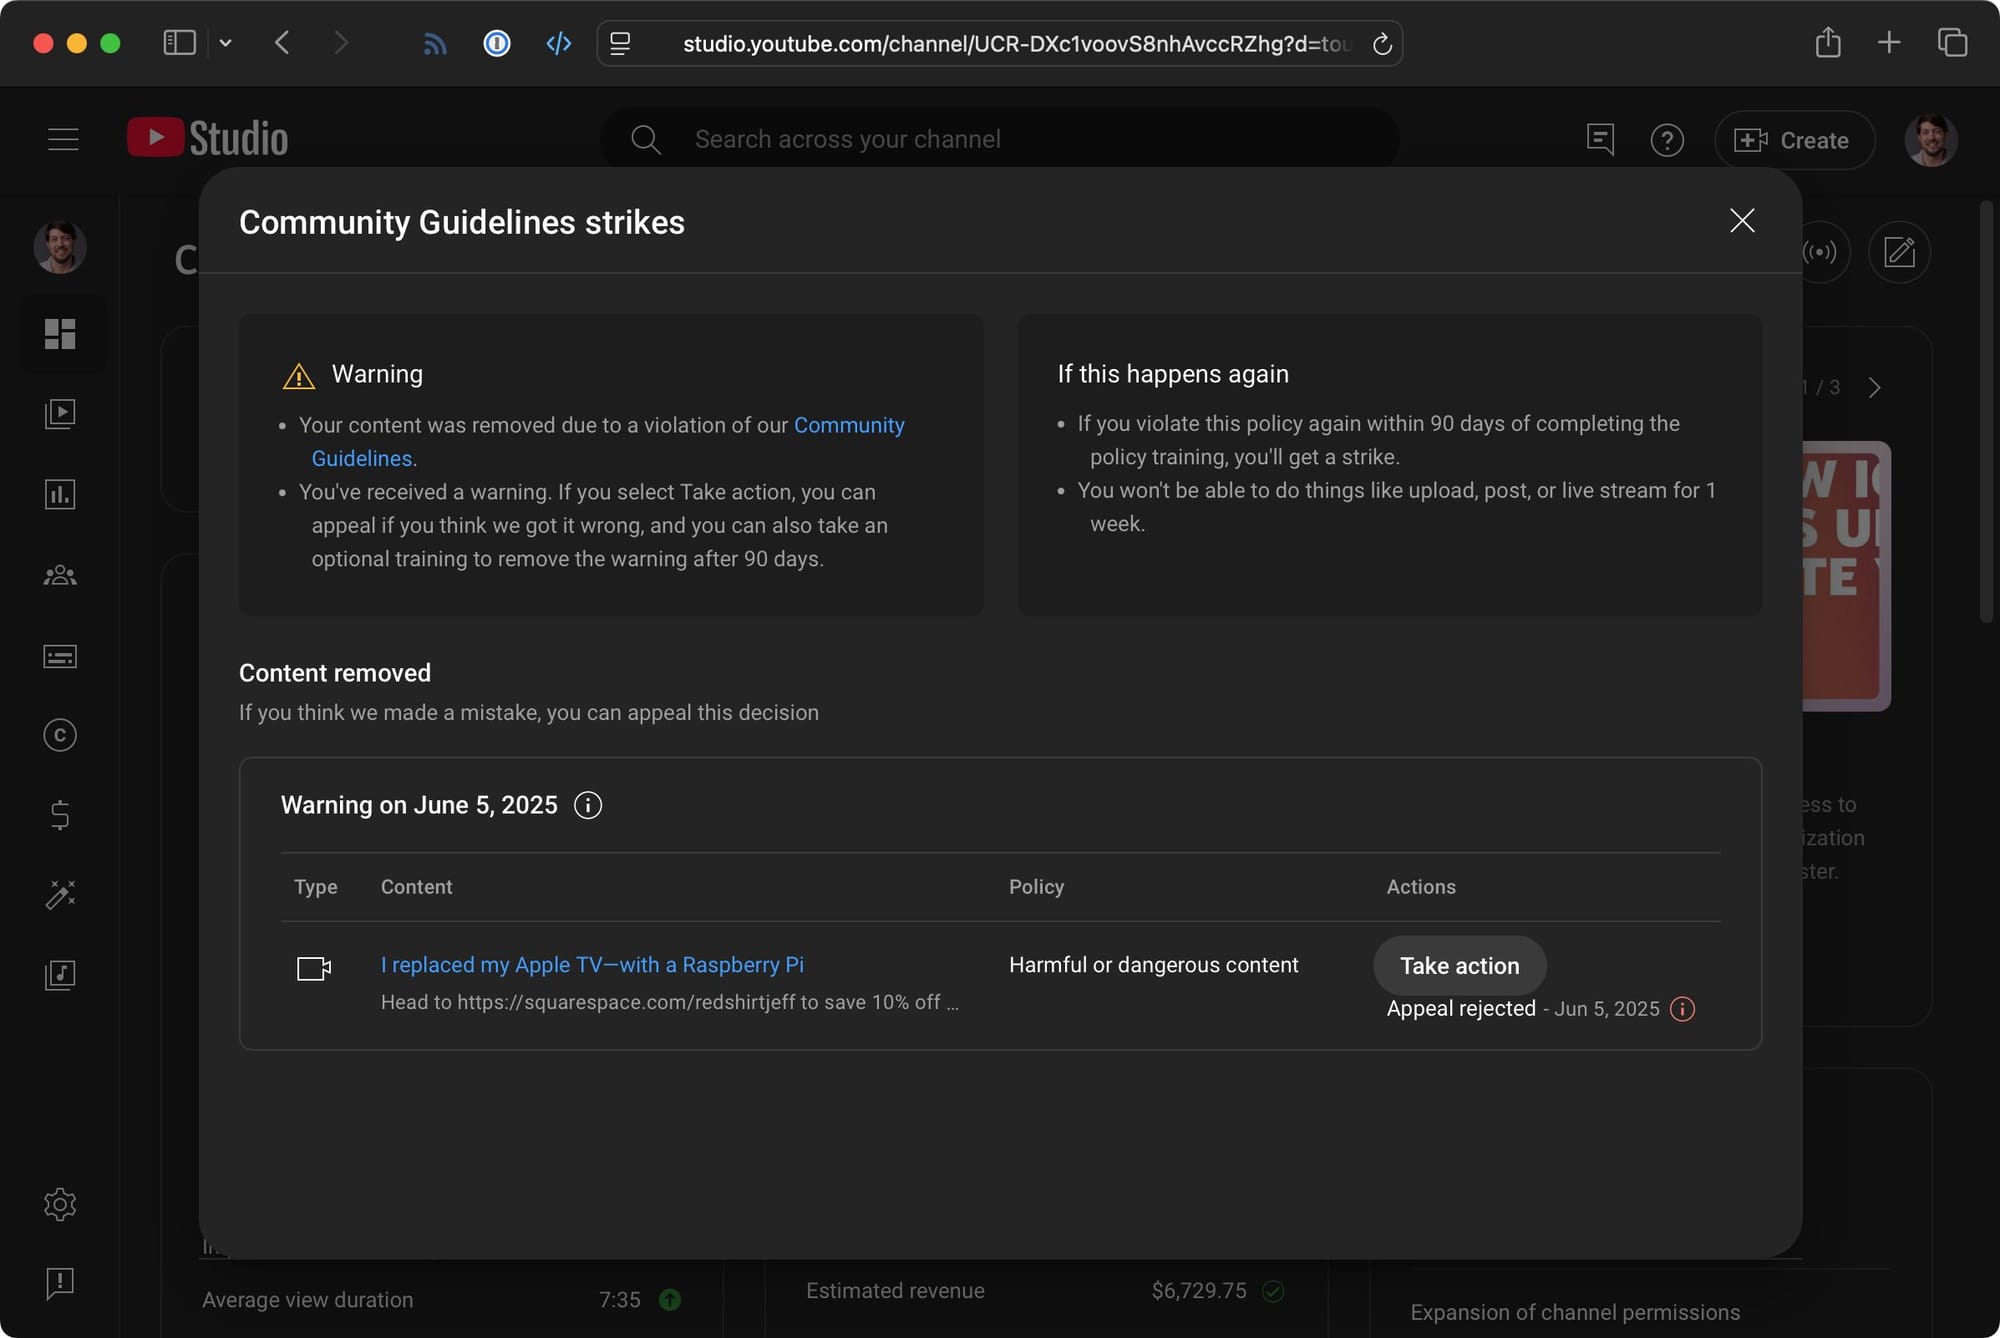The height and width of the screenshot is (1338, 2000).
Task: Open the video 'I replaced my Apple TV' link
Action: point(591,965)
